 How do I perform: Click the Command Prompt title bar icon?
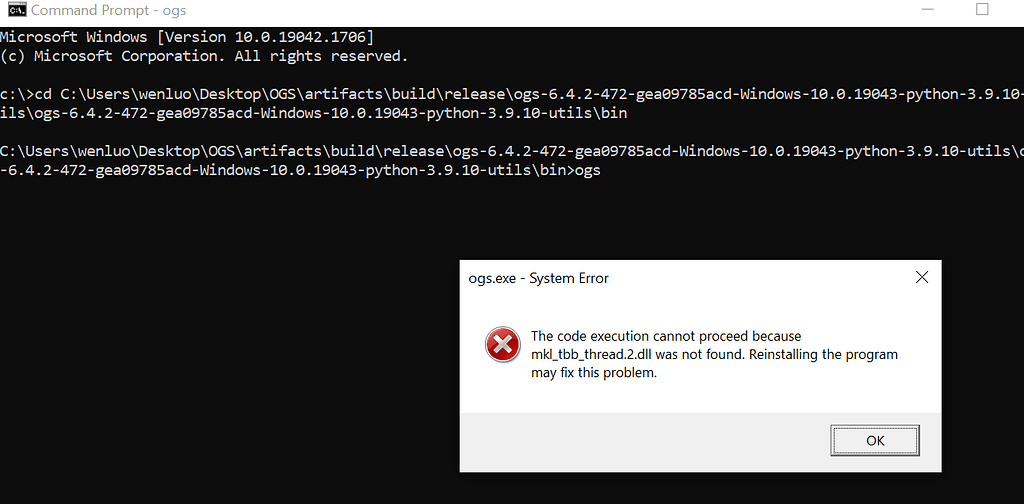click(x=14, y=11)
